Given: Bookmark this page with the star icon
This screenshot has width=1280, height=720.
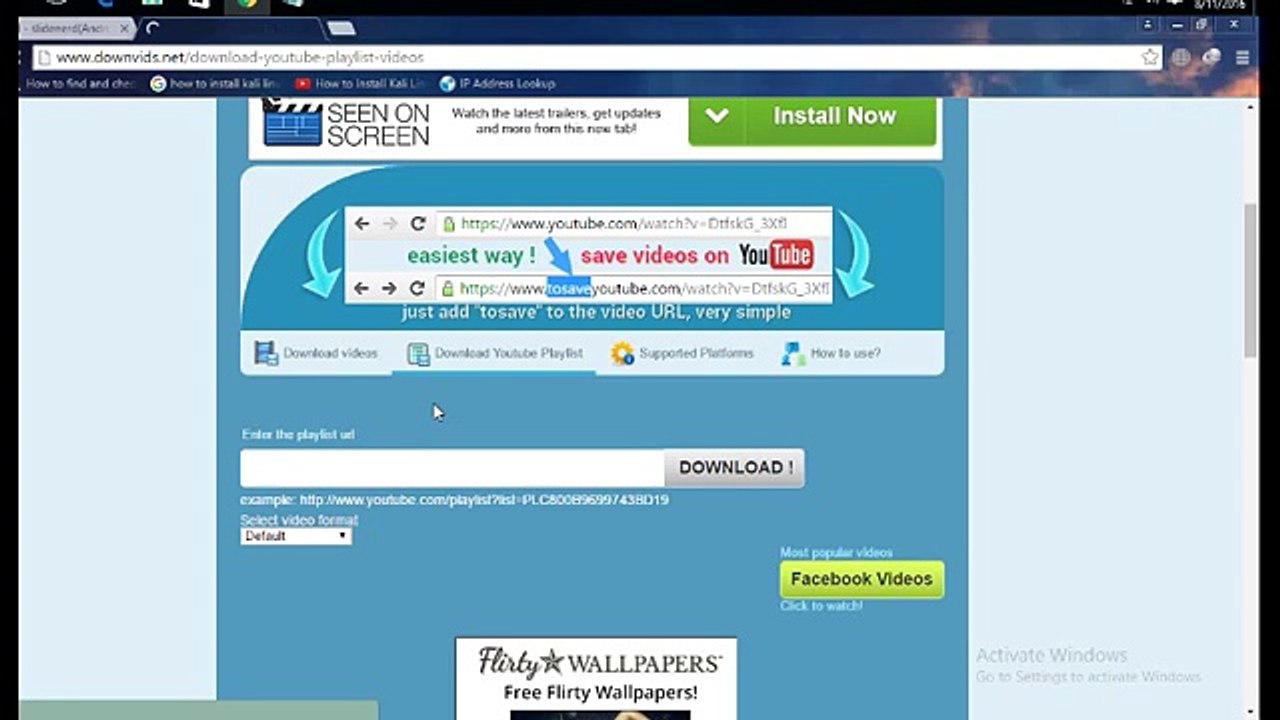Looking at the screenshot, I should (x=1150, y=58).
